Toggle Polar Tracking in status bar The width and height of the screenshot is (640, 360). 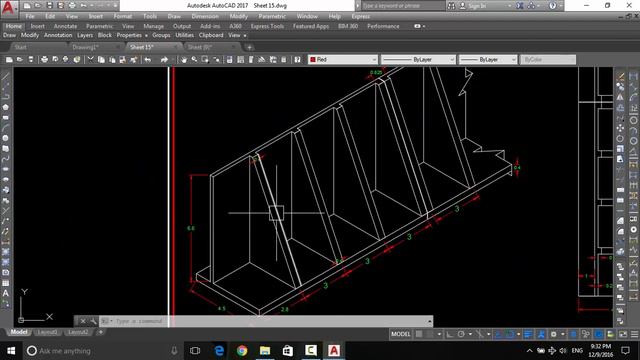pyautogui.click(x=461, y=334)
